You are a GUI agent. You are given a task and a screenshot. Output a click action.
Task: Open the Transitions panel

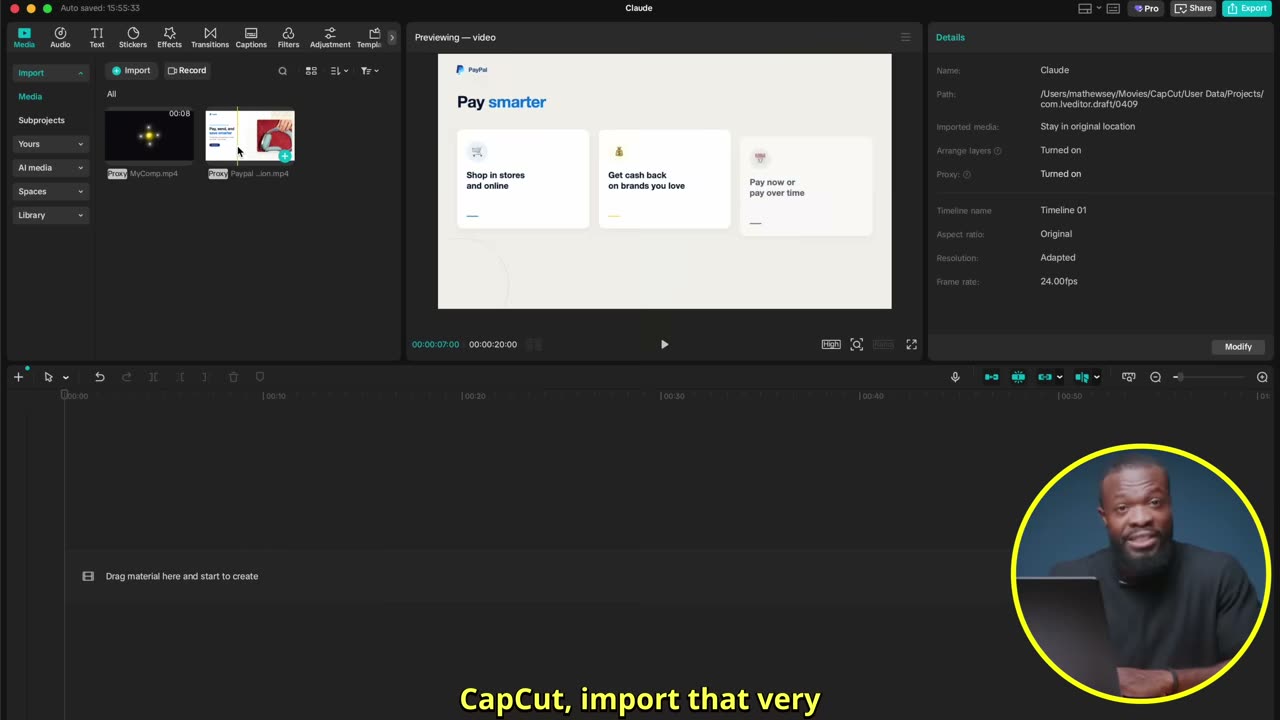[x=210, y=38]
